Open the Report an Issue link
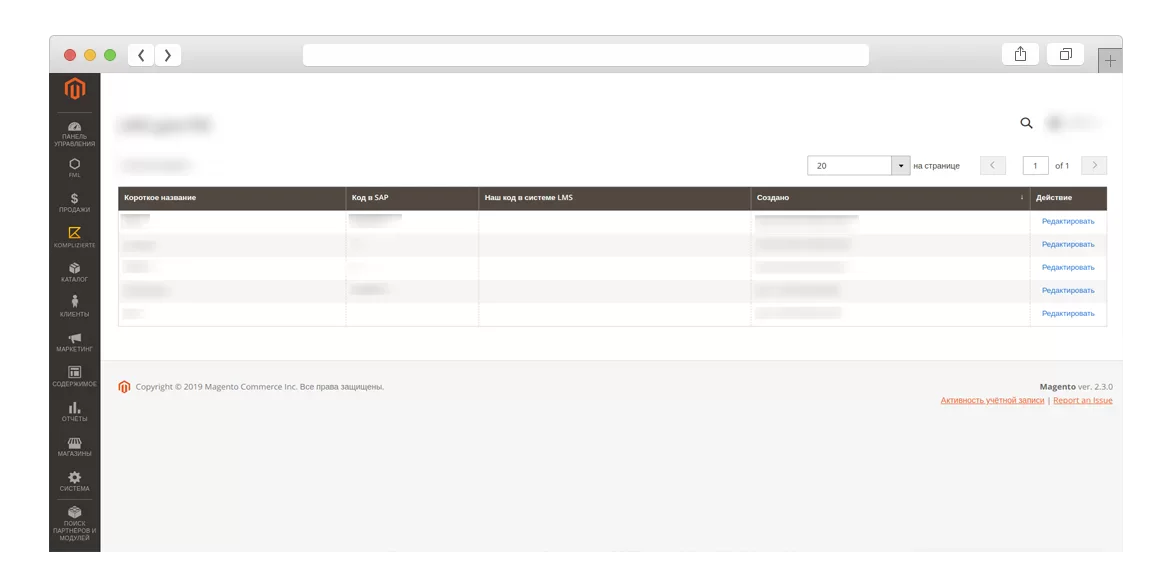The width and height of the screenshot is (1172, 588). click(1082, 400)
